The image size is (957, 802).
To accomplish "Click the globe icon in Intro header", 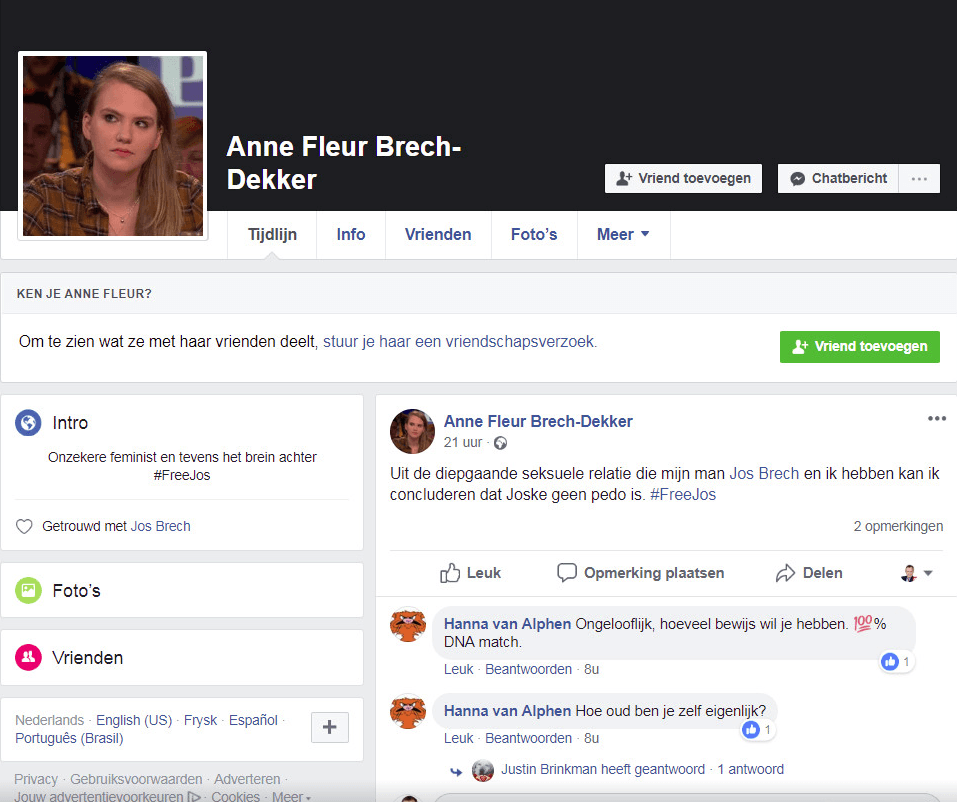I will click(x=28, y=423).
